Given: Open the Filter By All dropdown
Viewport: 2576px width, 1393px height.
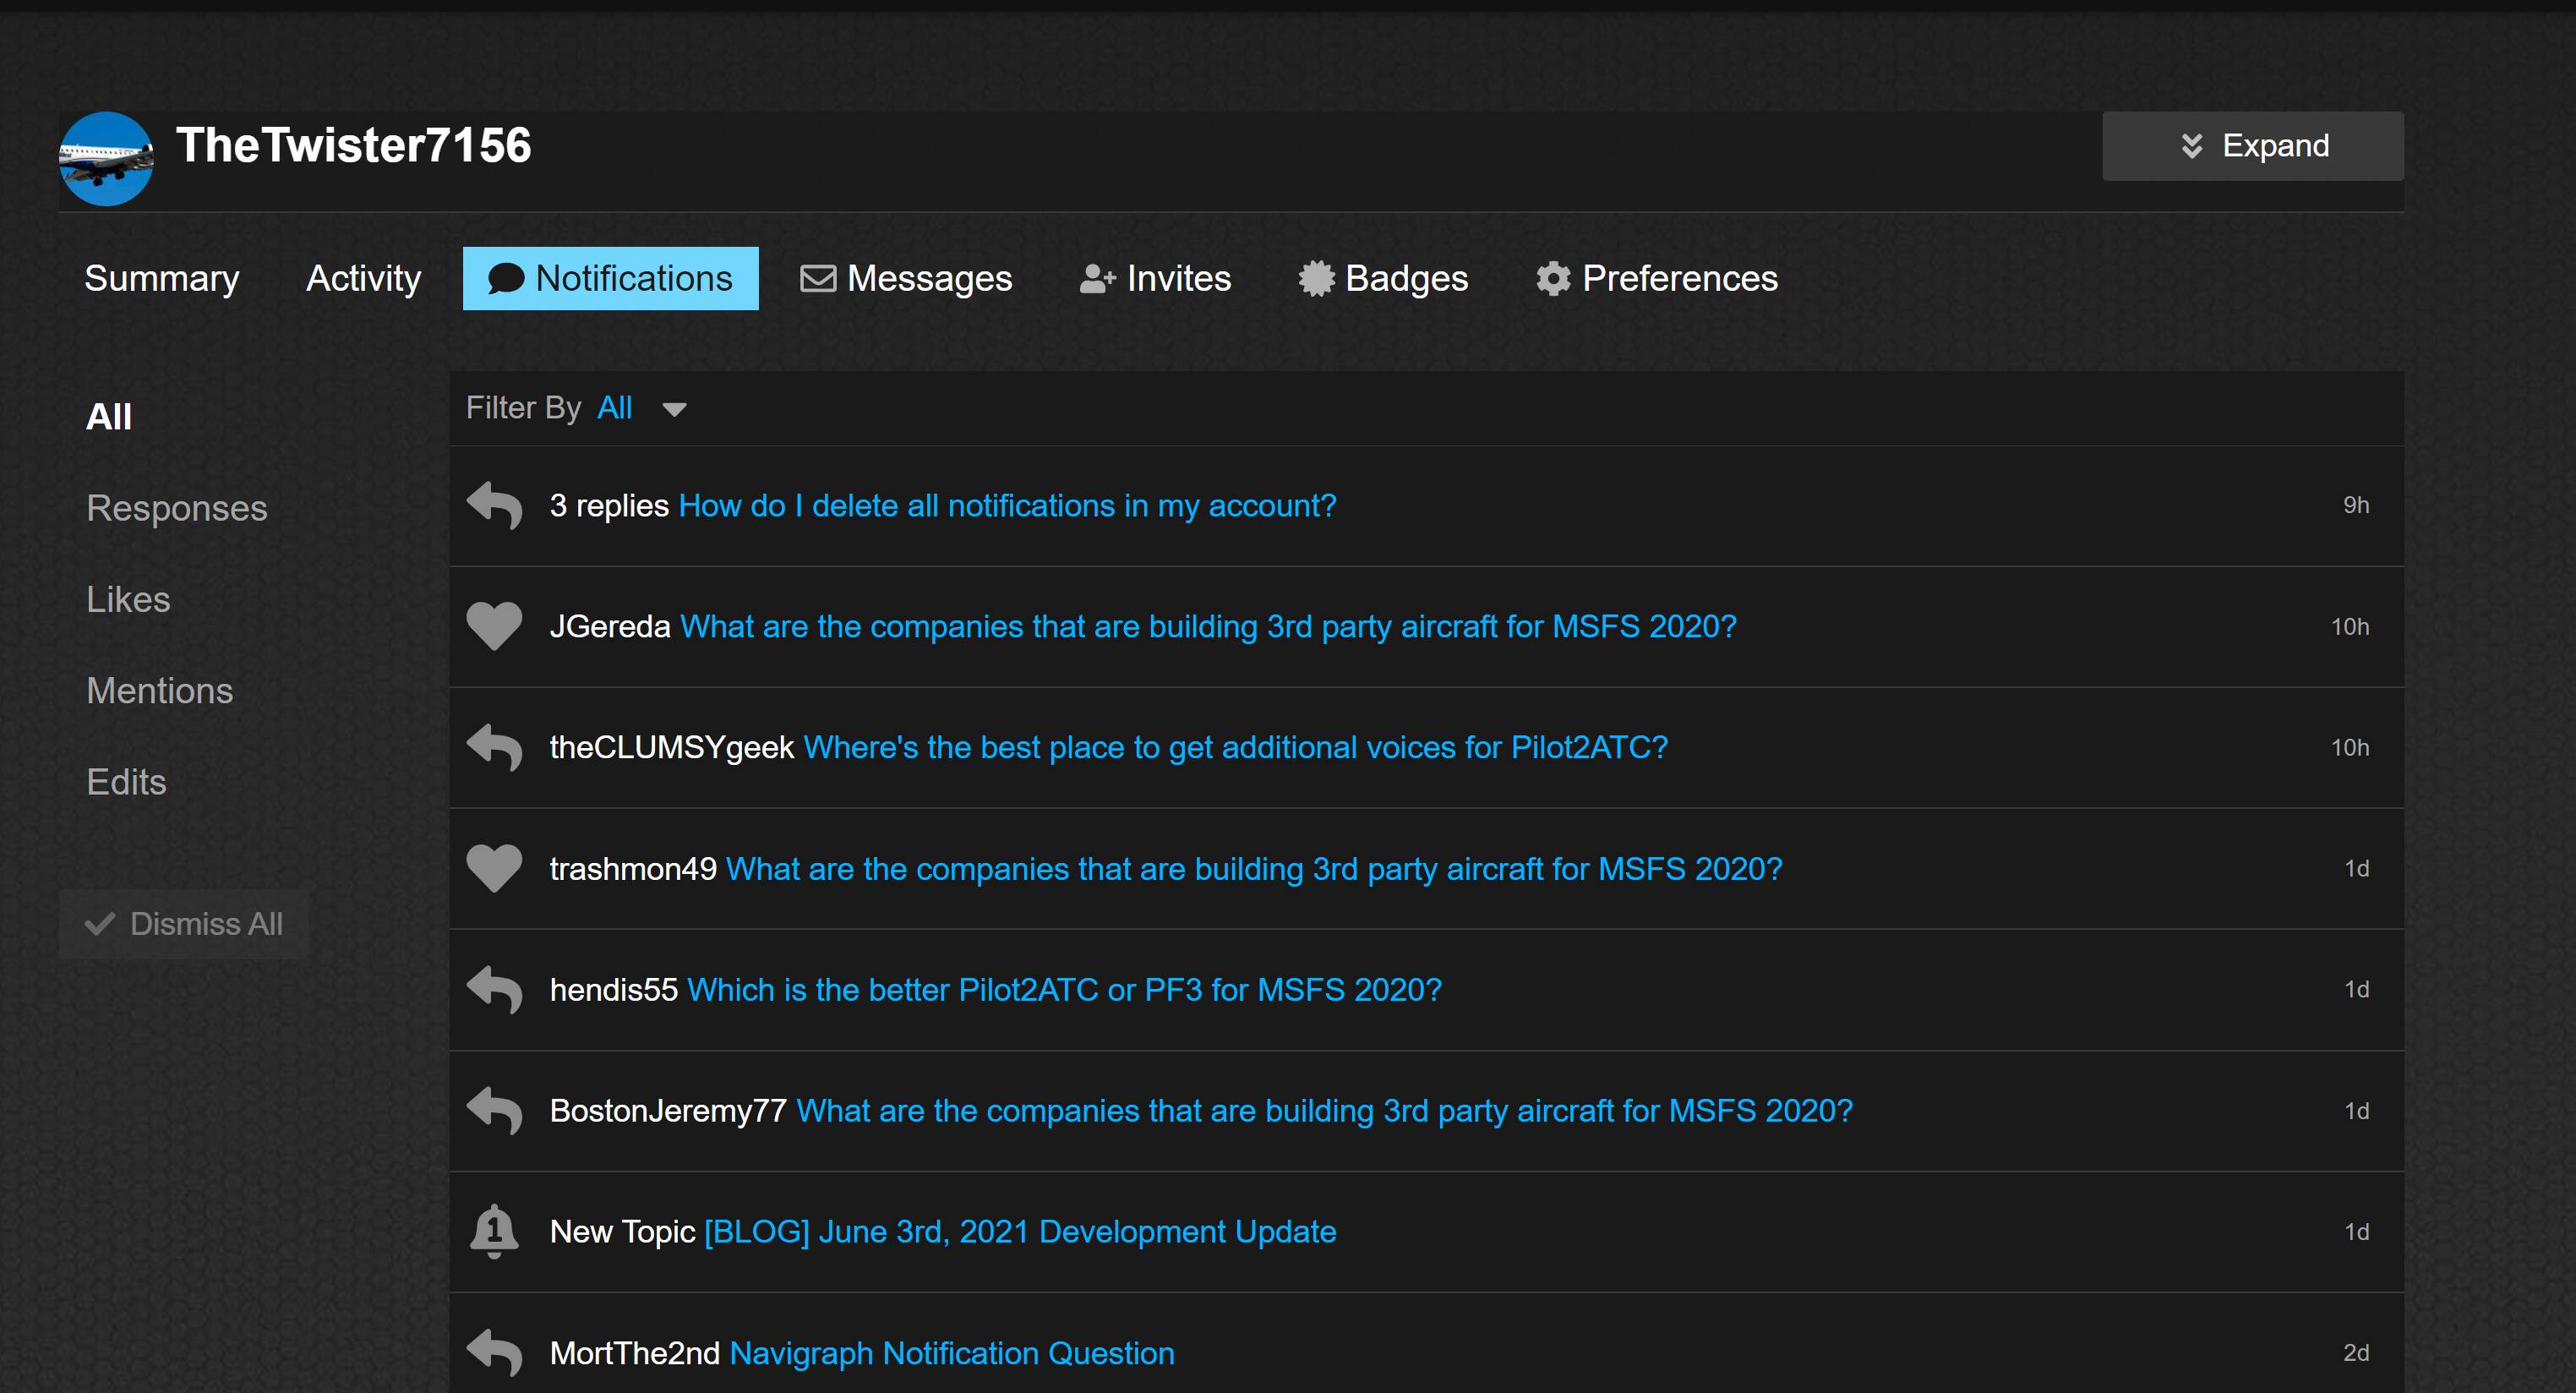Looking at the screenshot, I should [640, 408].
